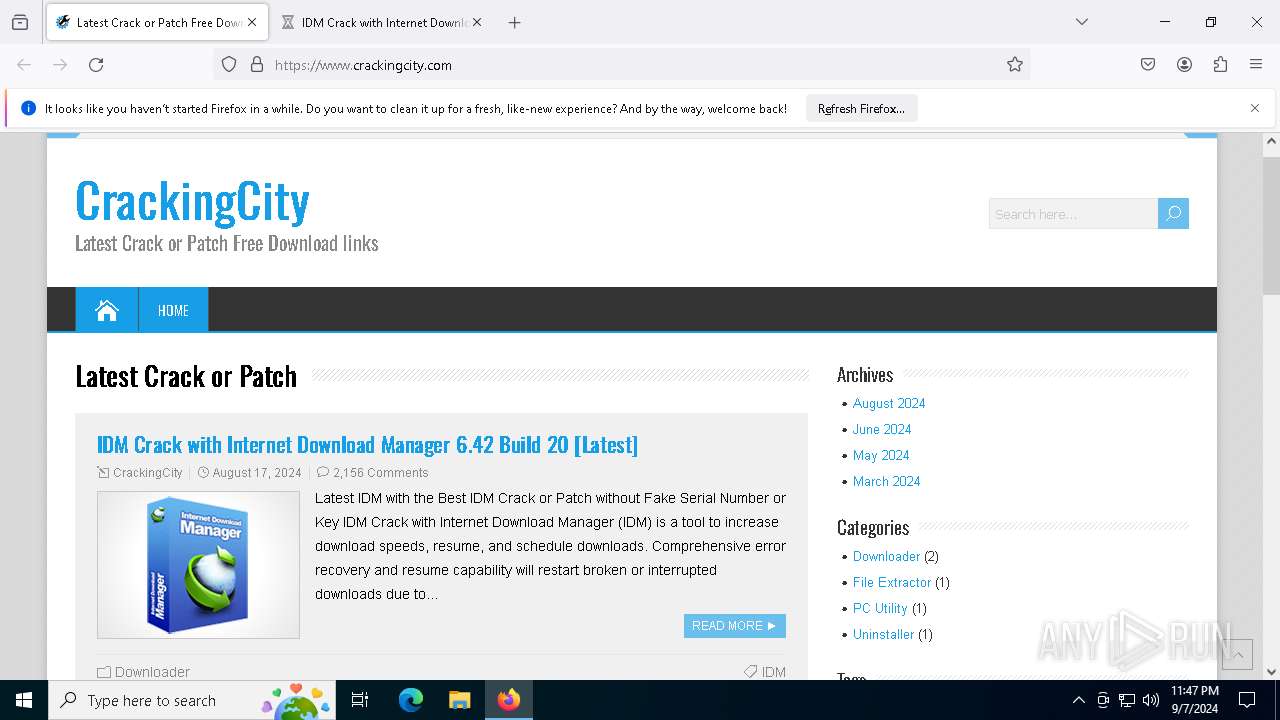Image resolution: width=1280 pixels, height=720 pixels.
Task: Click the taskbar search box
Action: 192,700
